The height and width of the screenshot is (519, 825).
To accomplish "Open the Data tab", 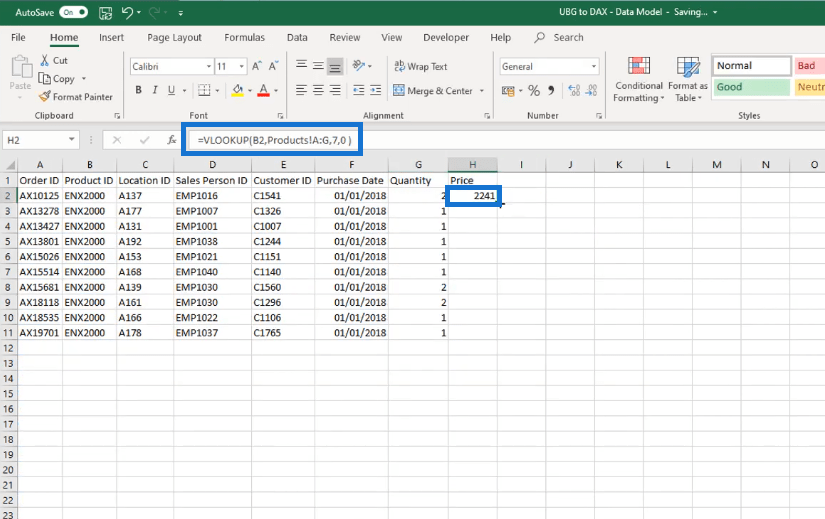I will point(297,37).
